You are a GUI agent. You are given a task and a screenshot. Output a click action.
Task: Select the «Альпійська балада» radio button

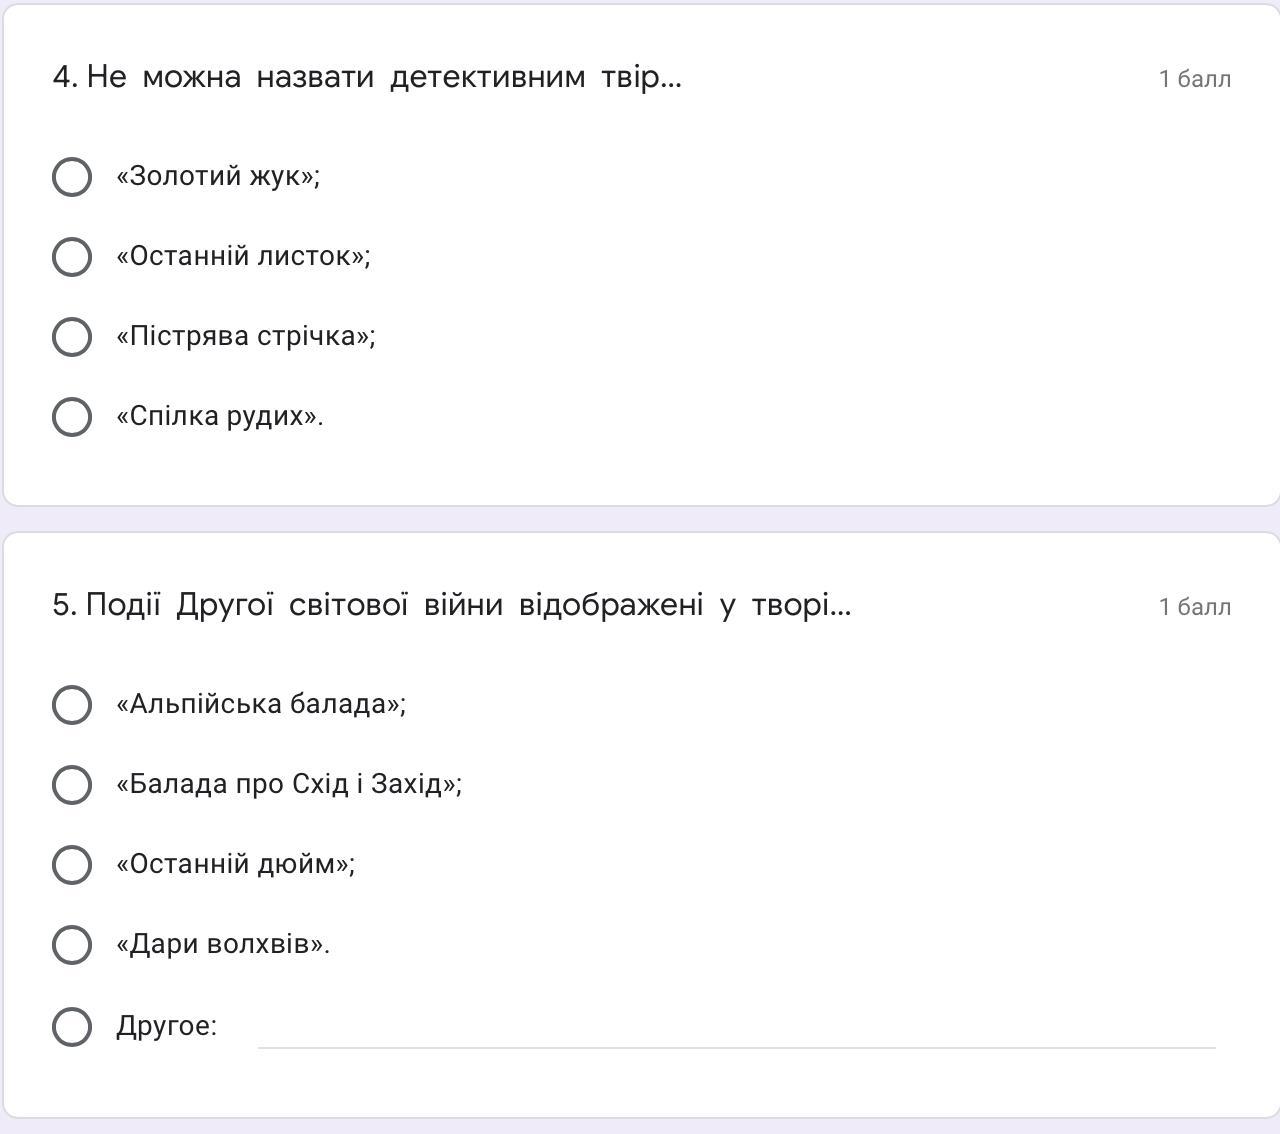[x=72, y=705]
